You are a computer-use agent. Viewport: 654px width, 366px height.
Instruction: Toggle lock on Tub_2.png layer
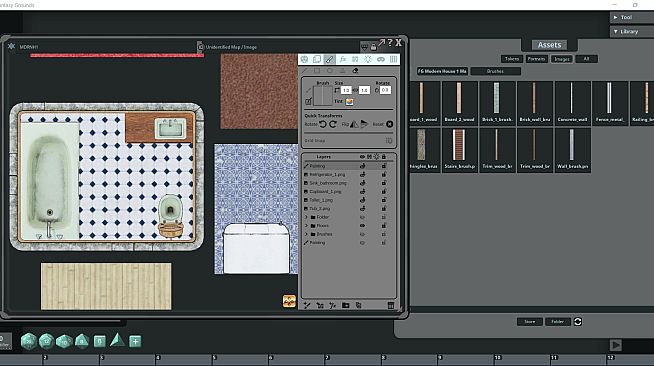[x=384, y=208]
